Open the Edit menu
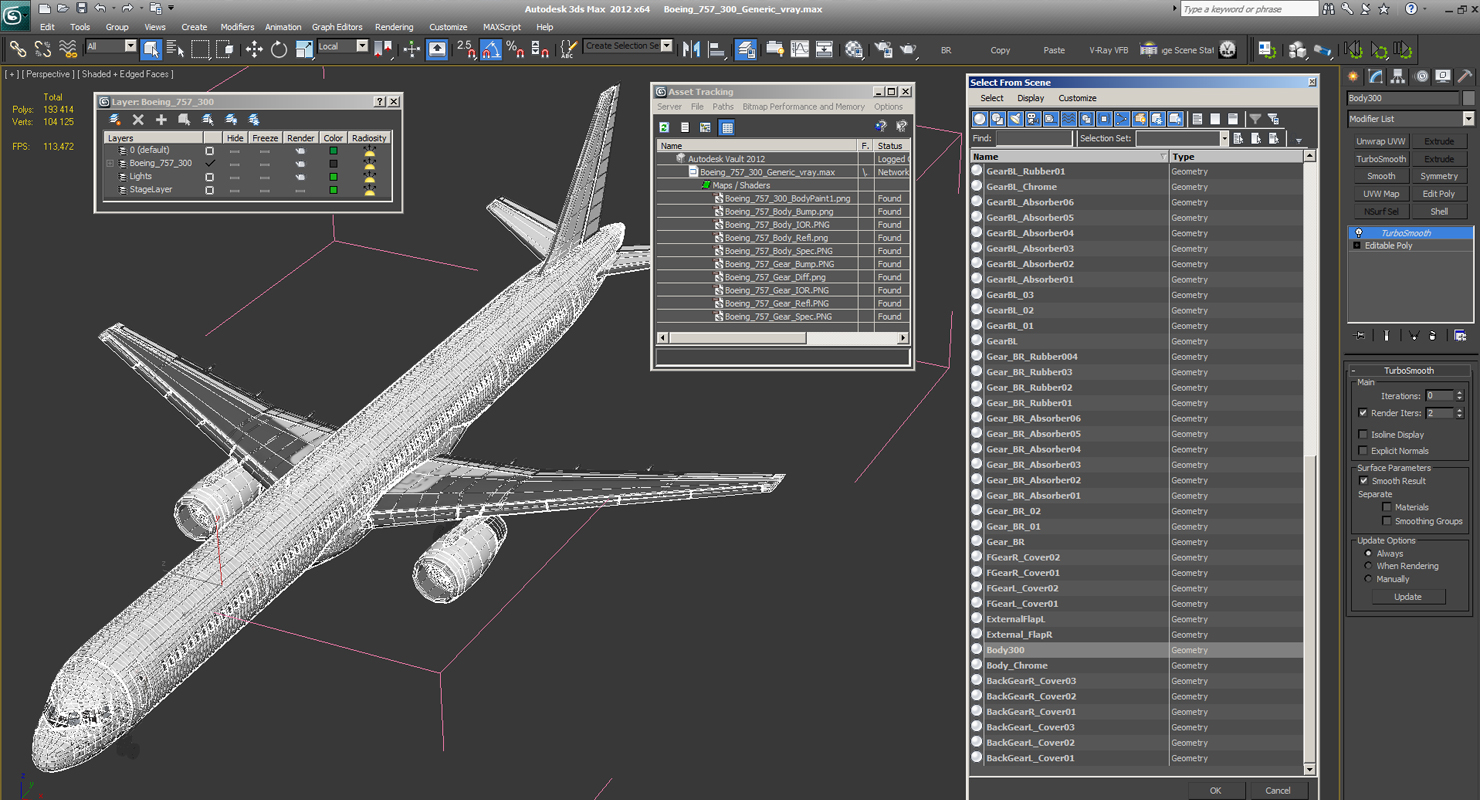The image size is (1480, 800). (47, 27)
